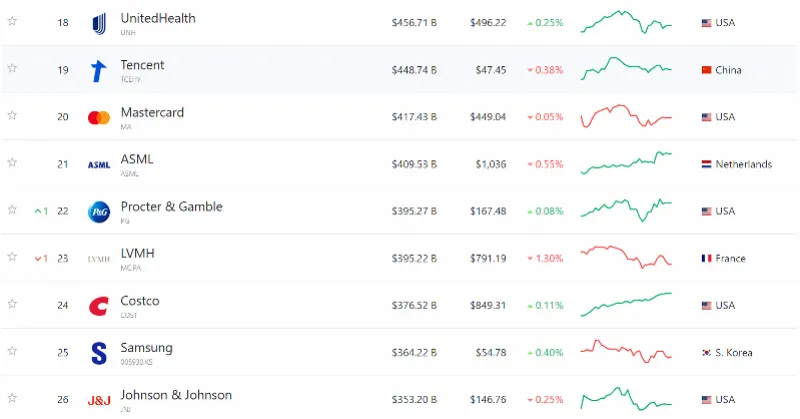Screen dimensions: 800x419
Task: Click the Mastercard logo icon
Action: [98, 117]
